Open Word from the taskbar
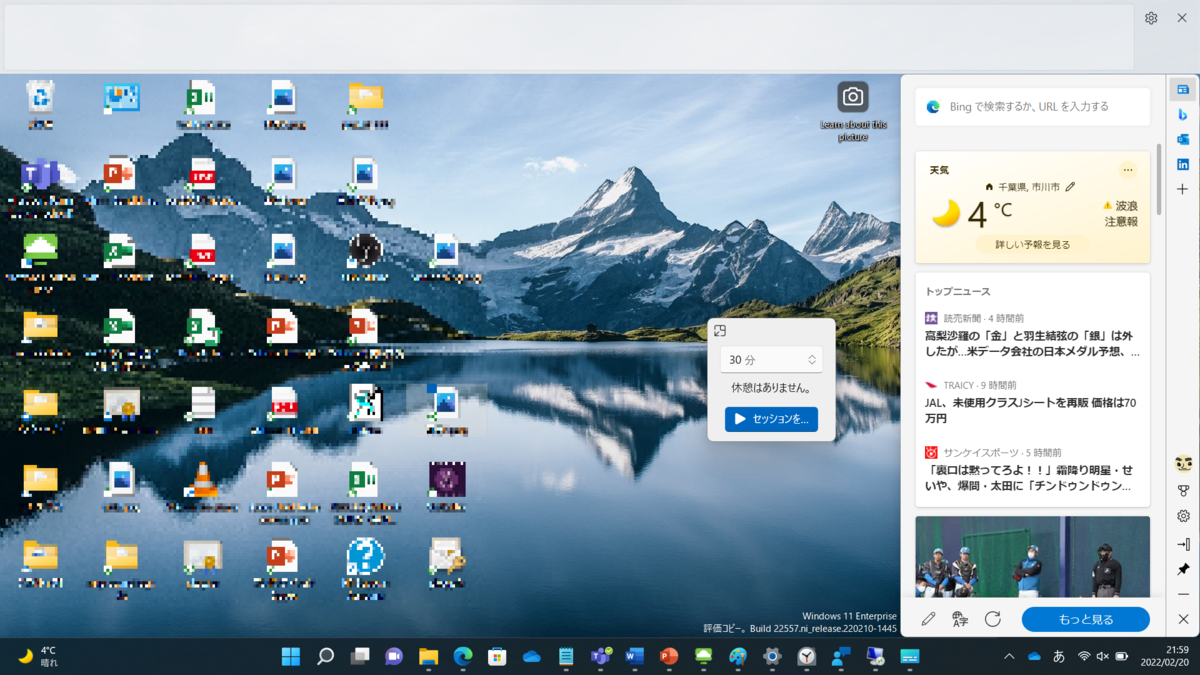Image resolution: width=1200 pixels, height=675 pixels. [635, 656]
